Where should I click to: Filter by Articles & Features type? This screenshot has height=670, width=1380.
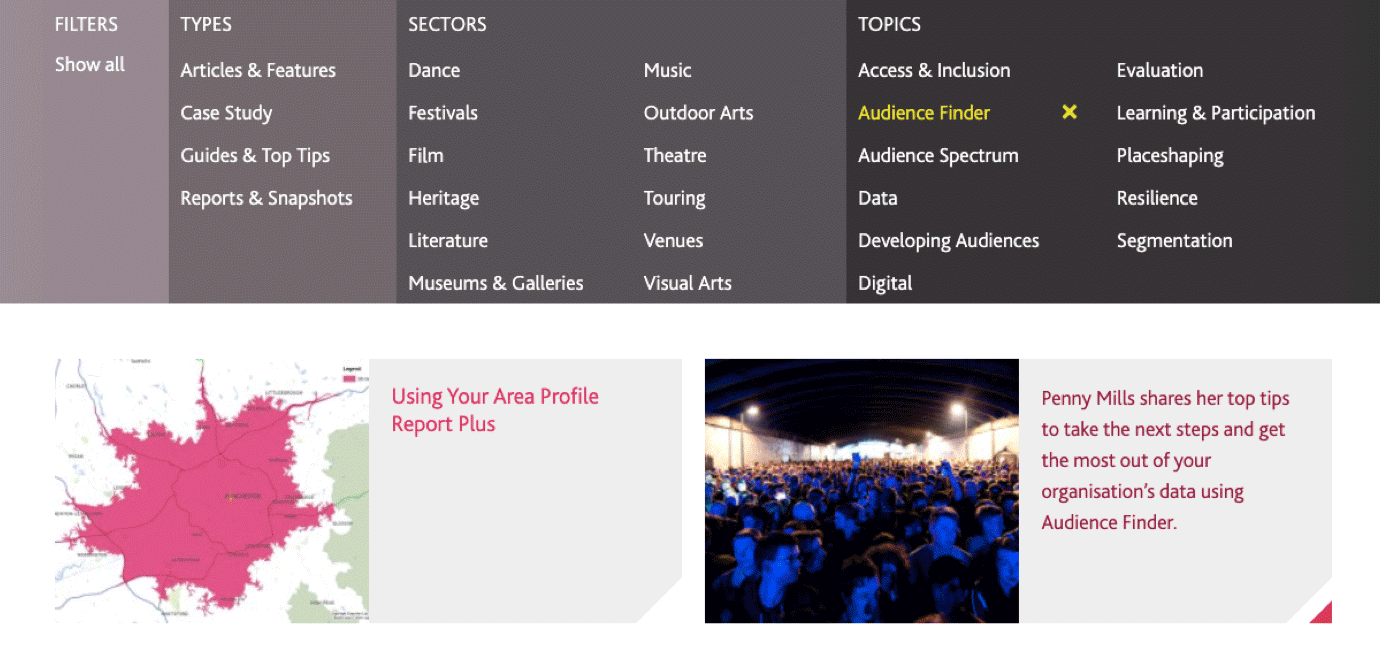coord(258,71)
